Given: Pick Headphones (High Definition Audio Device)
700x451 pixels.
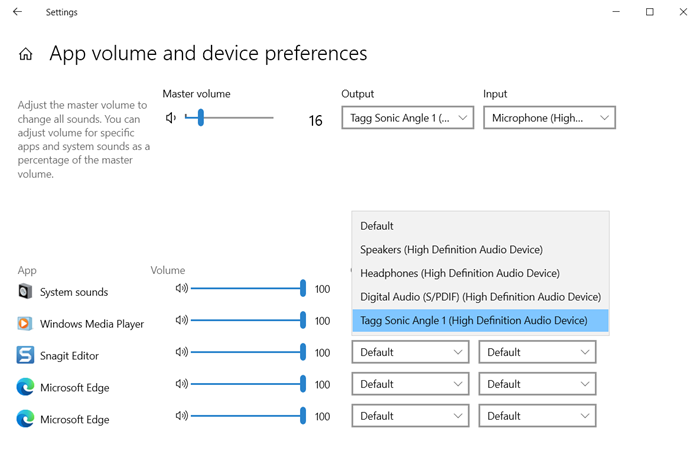Looking at the screenshot, I should pos(459,273).
